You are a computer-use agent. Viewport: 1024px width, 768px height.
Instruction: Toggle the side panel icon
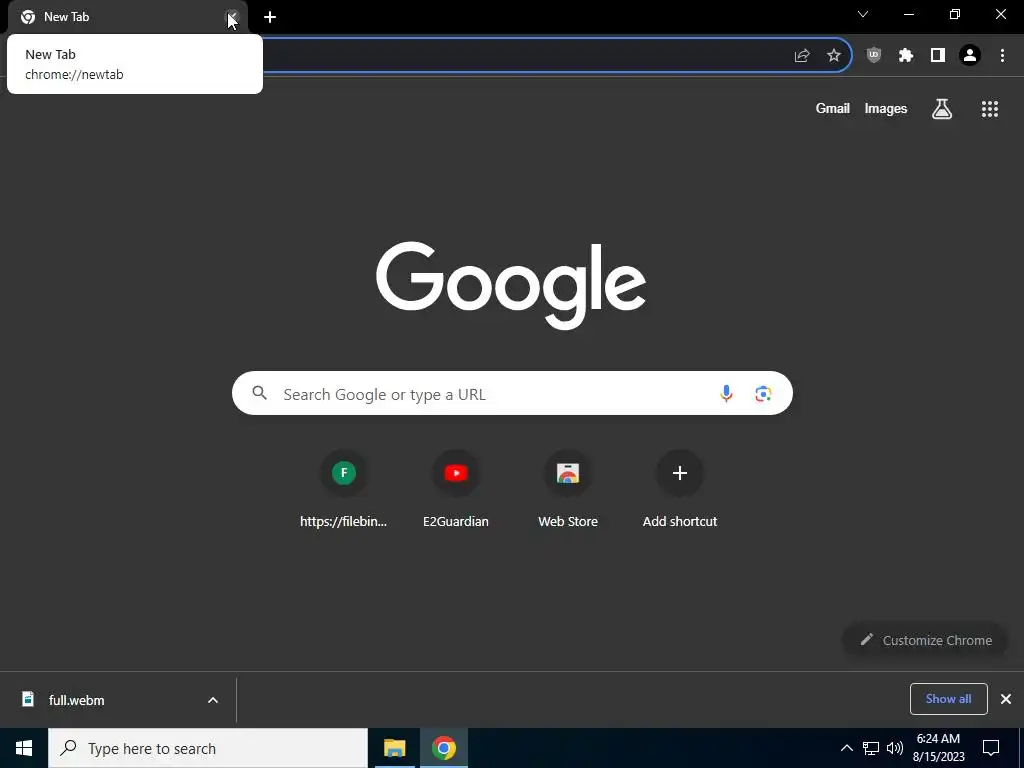pyautogui.click(x=938, y=56)
